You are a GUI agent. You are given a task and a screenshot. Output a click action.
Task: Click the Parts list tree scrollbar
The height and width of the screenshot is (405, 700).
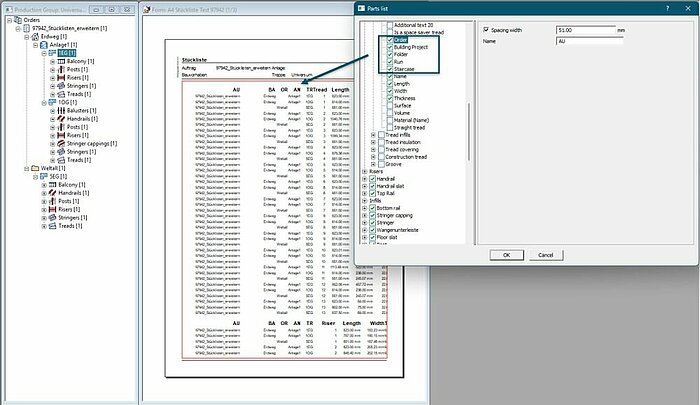[469, 132]
